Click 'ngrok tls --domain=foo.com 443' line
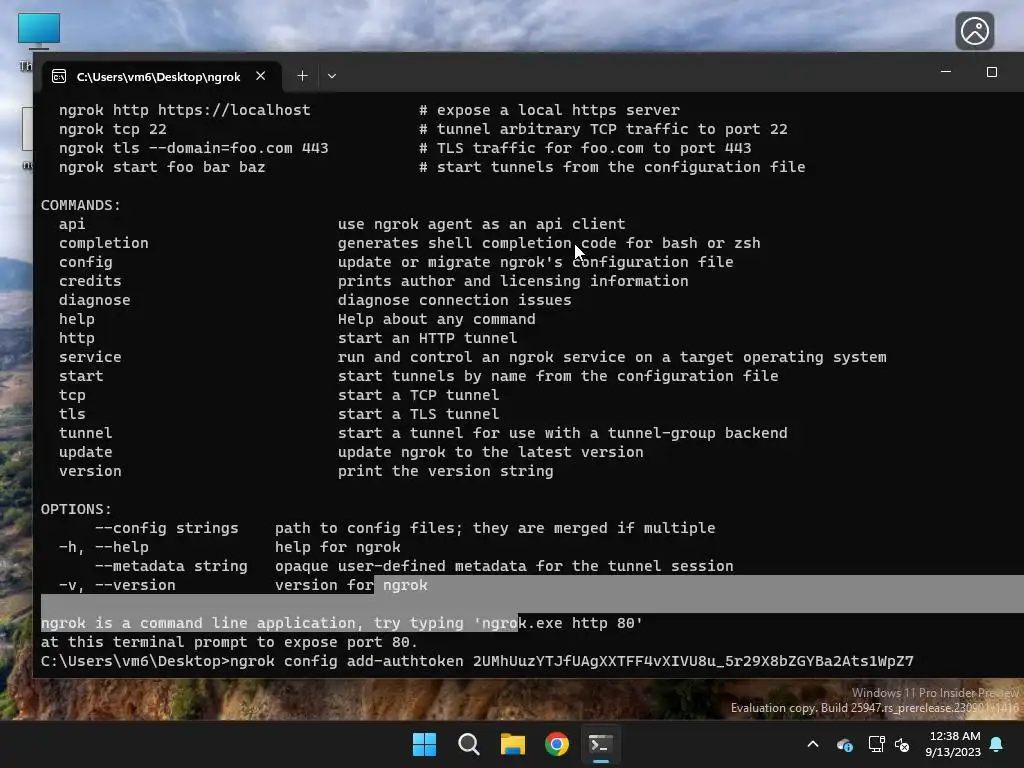1024x768 pixels. tap(193, 148)
